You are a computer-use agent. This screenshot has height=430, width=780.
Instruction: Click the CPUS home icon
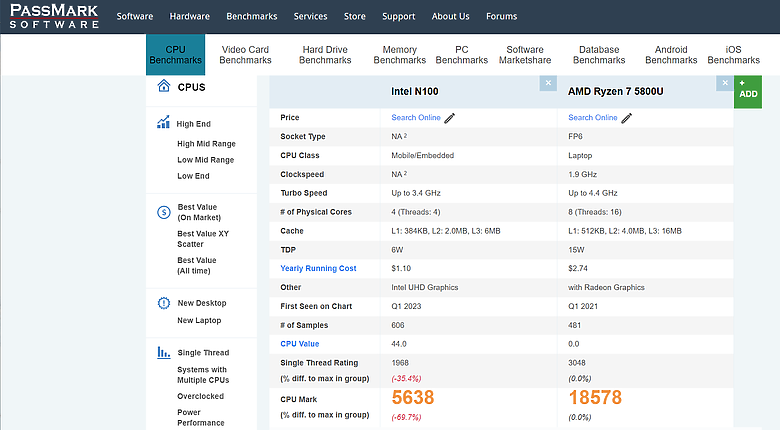pos(164,86)
